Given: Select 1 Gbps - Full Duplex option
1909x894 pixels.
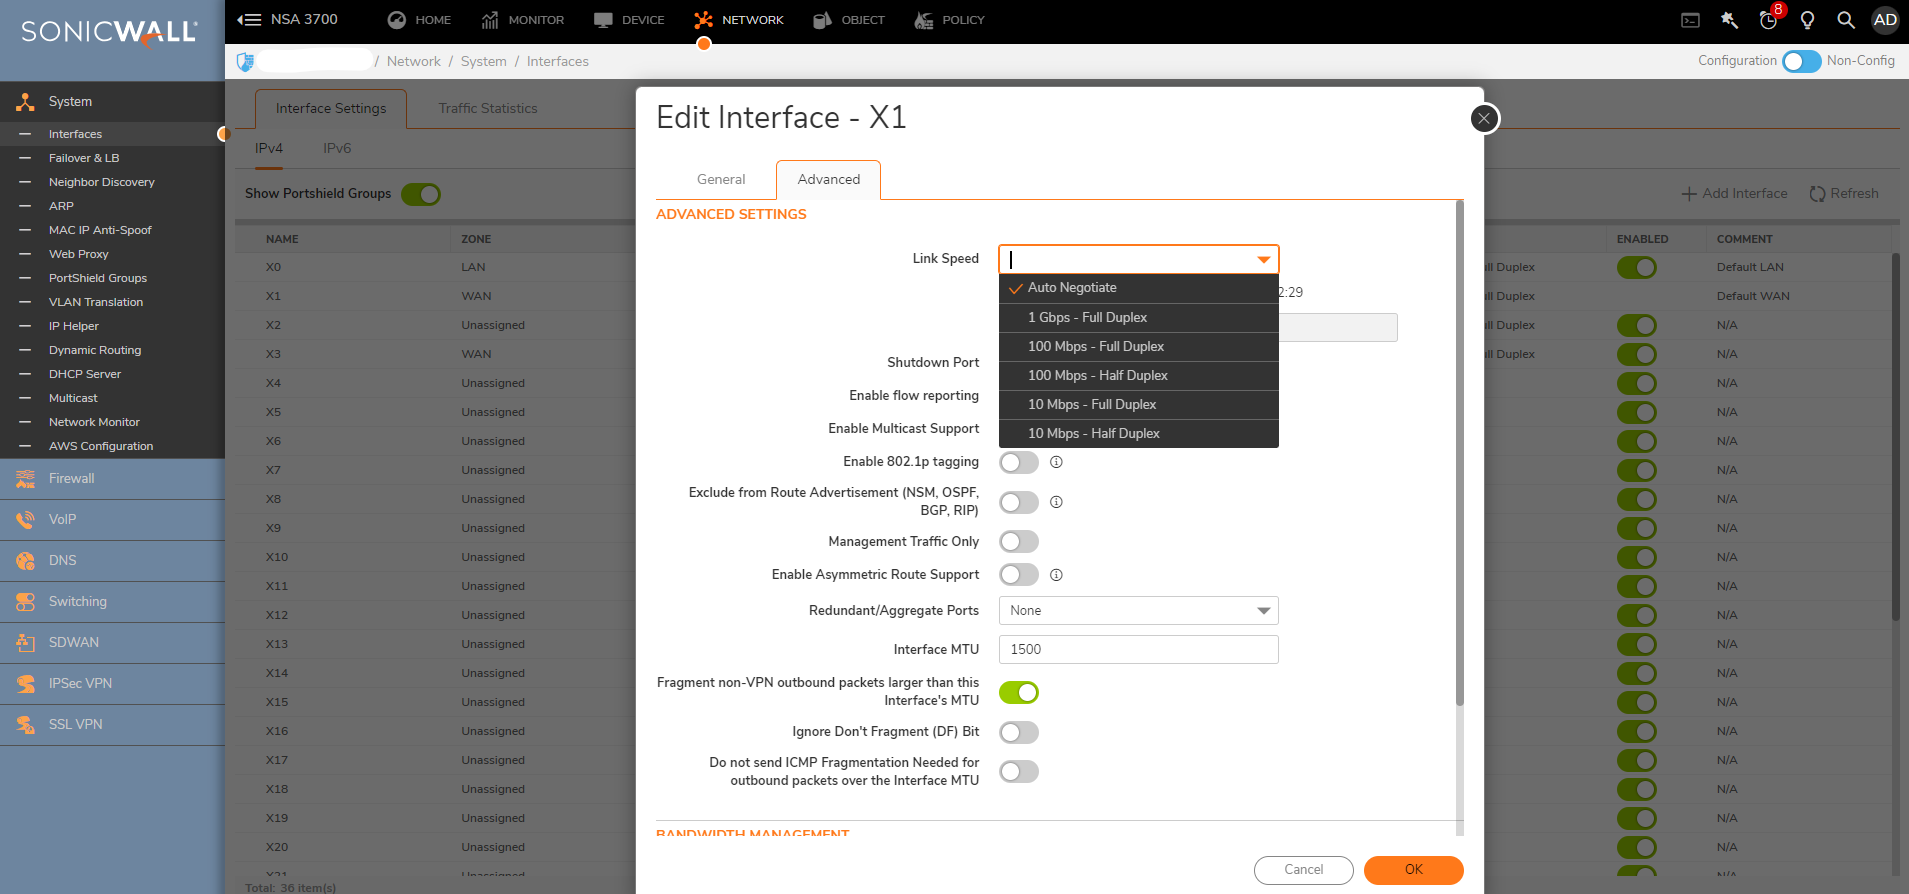Looking at the screenshot, I should tap(1087, 318).
